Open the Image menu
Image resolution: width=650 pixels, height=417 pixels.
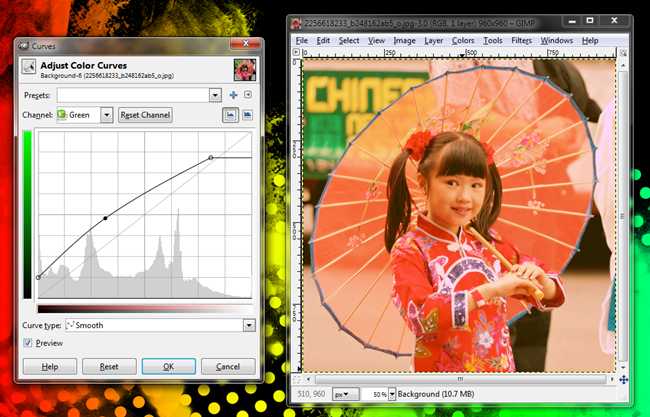[x=404, y=41]
